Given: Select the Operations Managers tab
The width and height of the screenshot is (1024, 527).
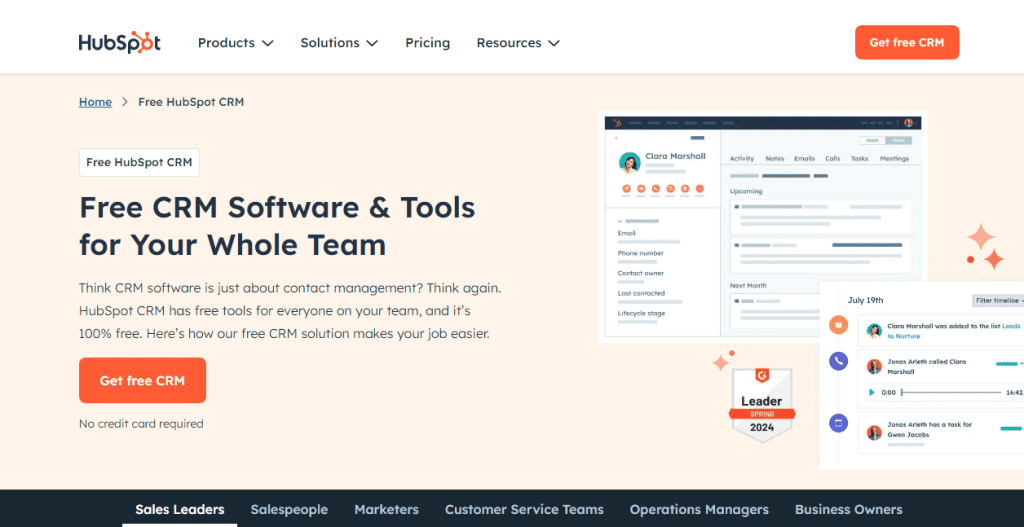Looking at the screenshot, I should click(x=699, y=509).
